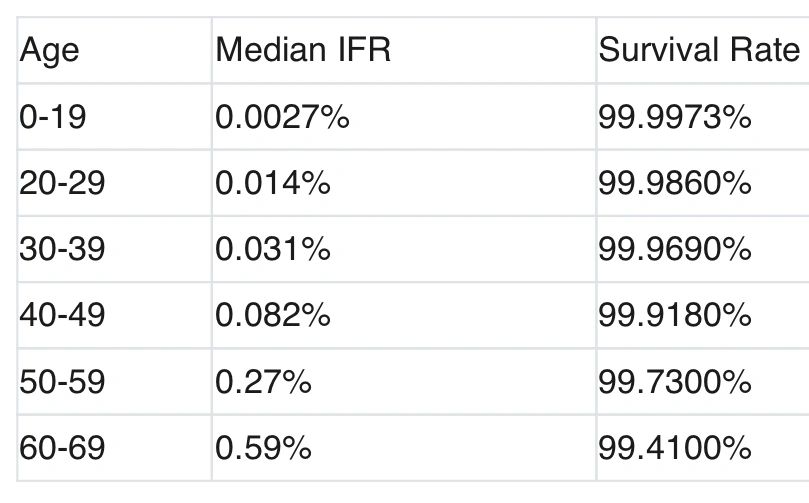
Task: Click the Median IFR column header
Action: tap(303, 50)
